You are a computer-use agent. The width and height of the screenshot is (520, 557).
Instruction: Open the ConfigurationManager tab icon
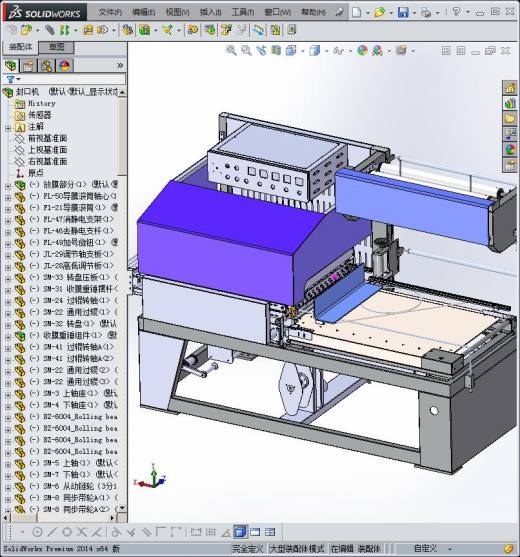click(47, 66)
